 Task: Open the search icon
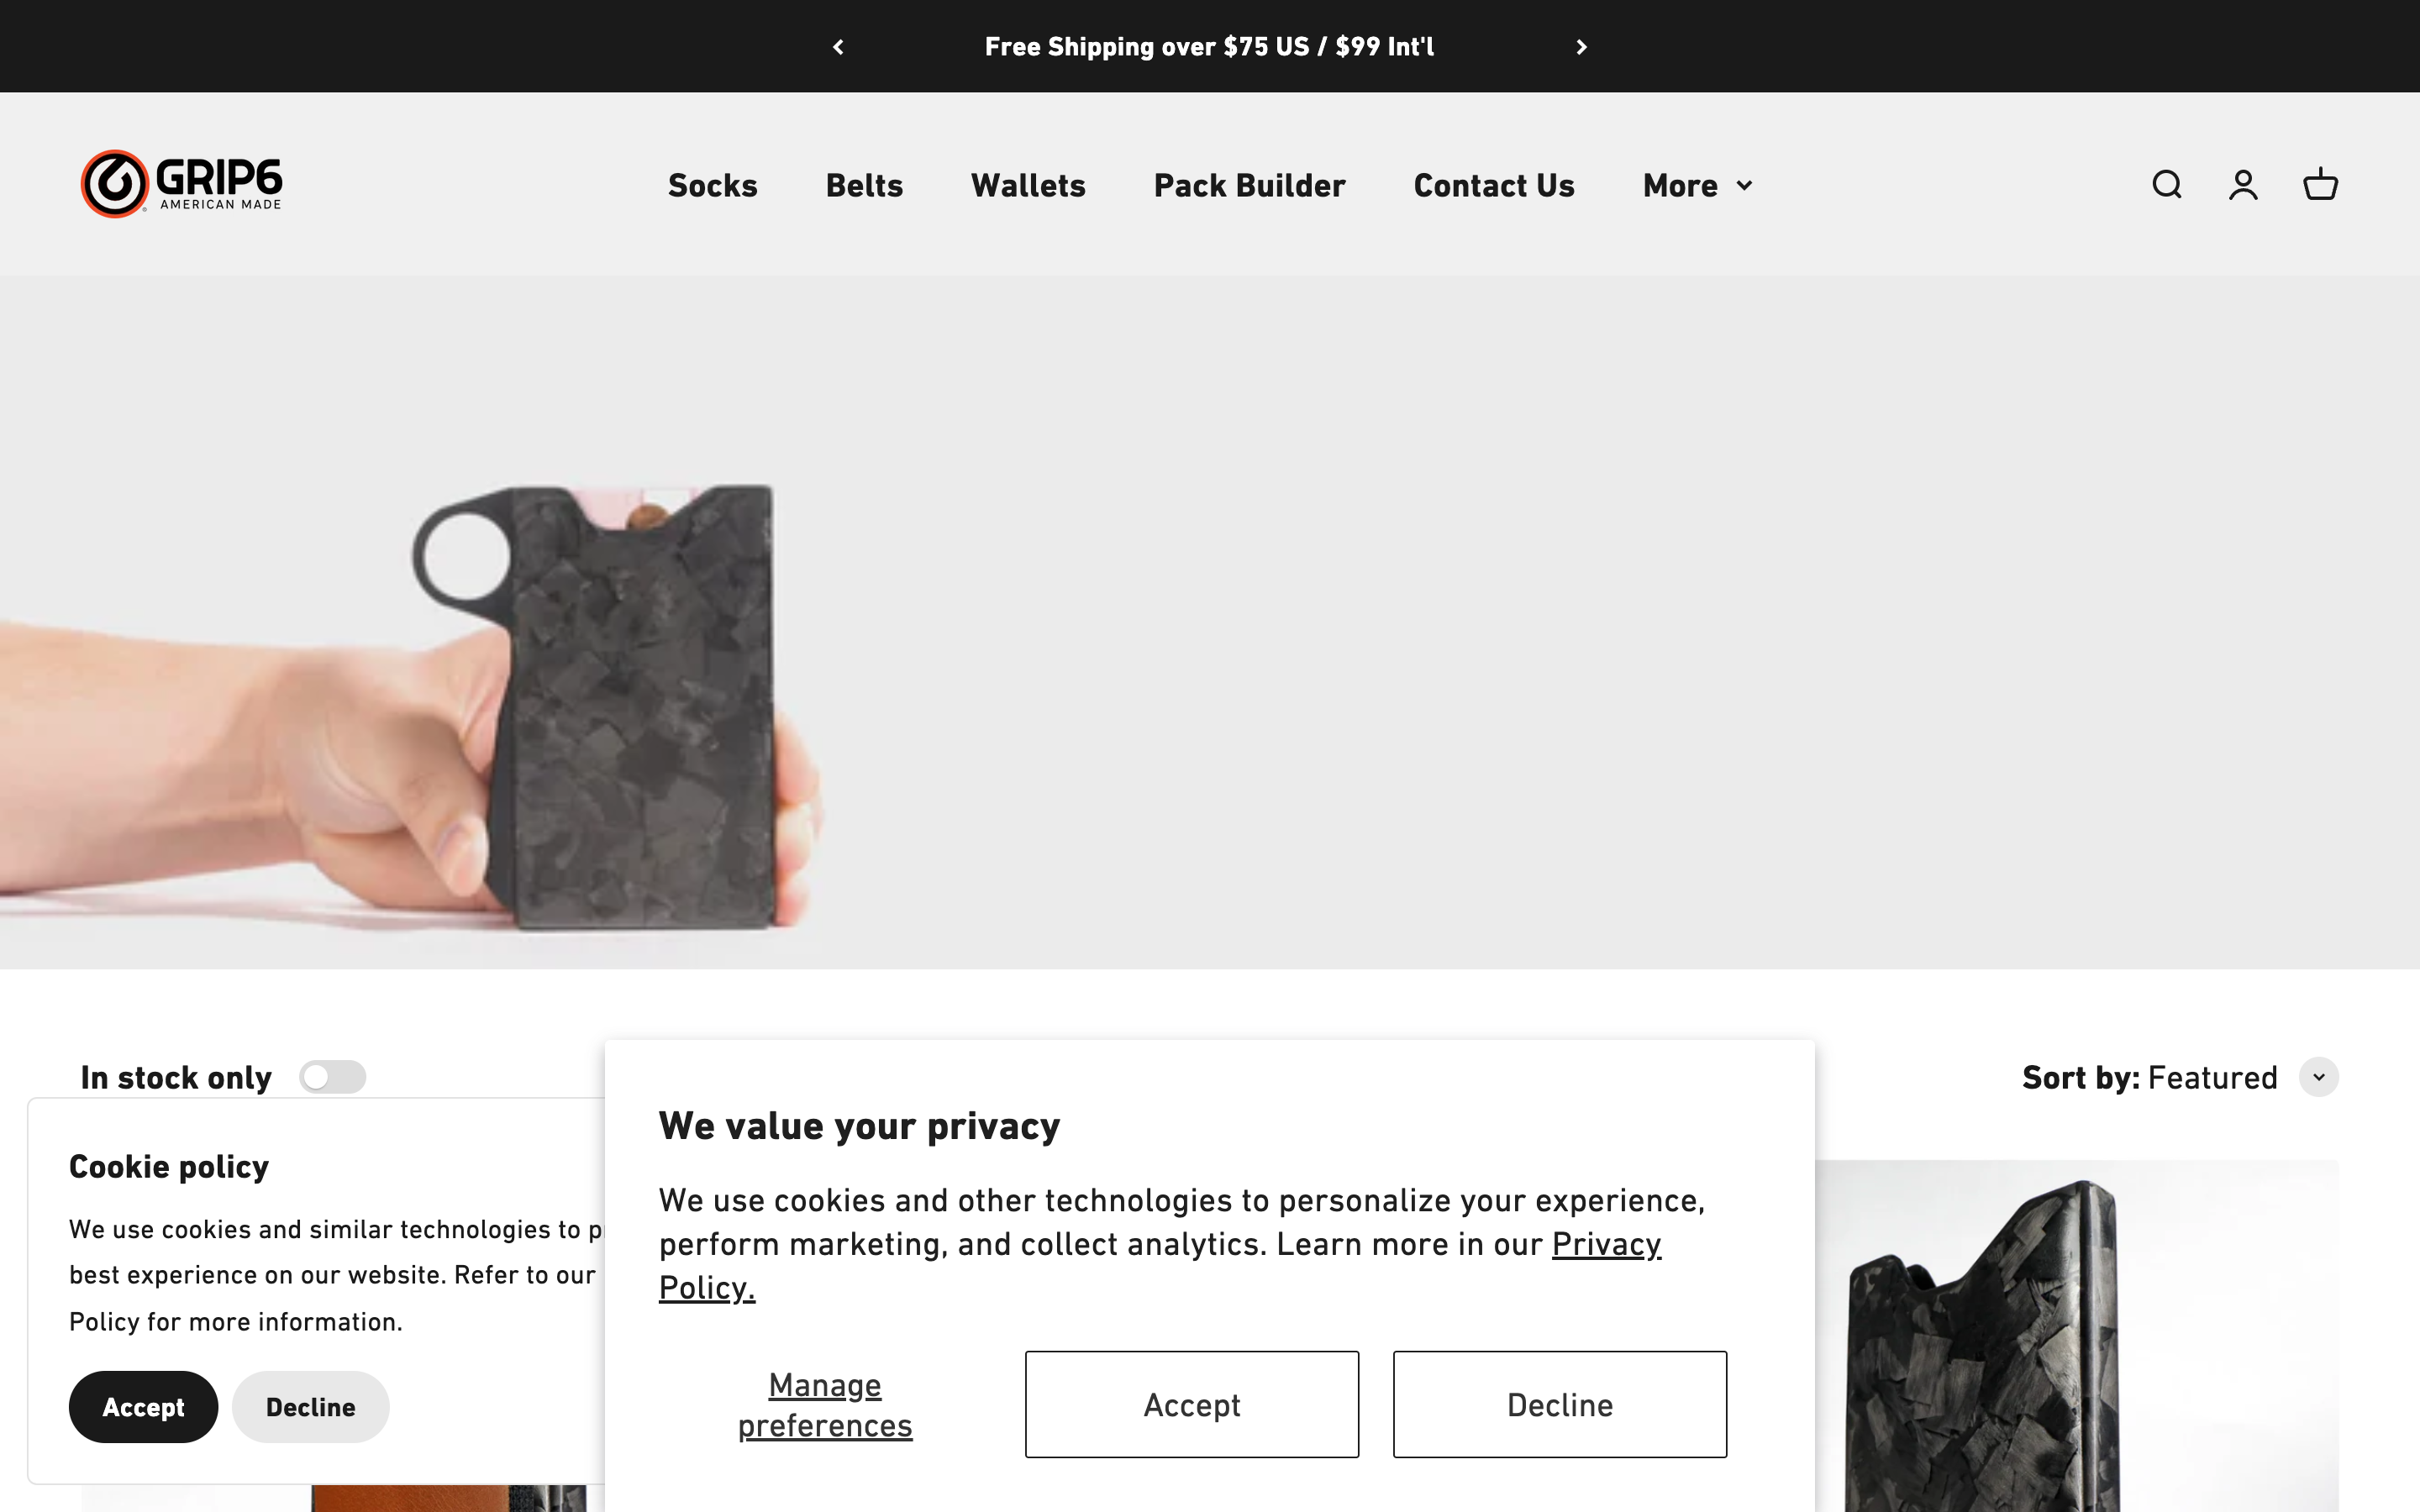[2166, 184]
